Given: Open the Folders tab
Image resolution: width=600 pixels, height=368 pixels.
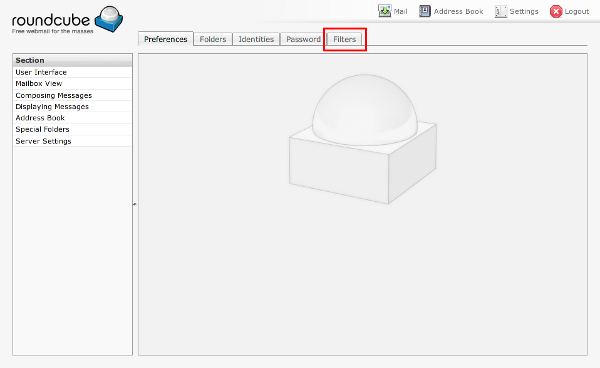Looking at the screenshot, I should coord(213,39).
